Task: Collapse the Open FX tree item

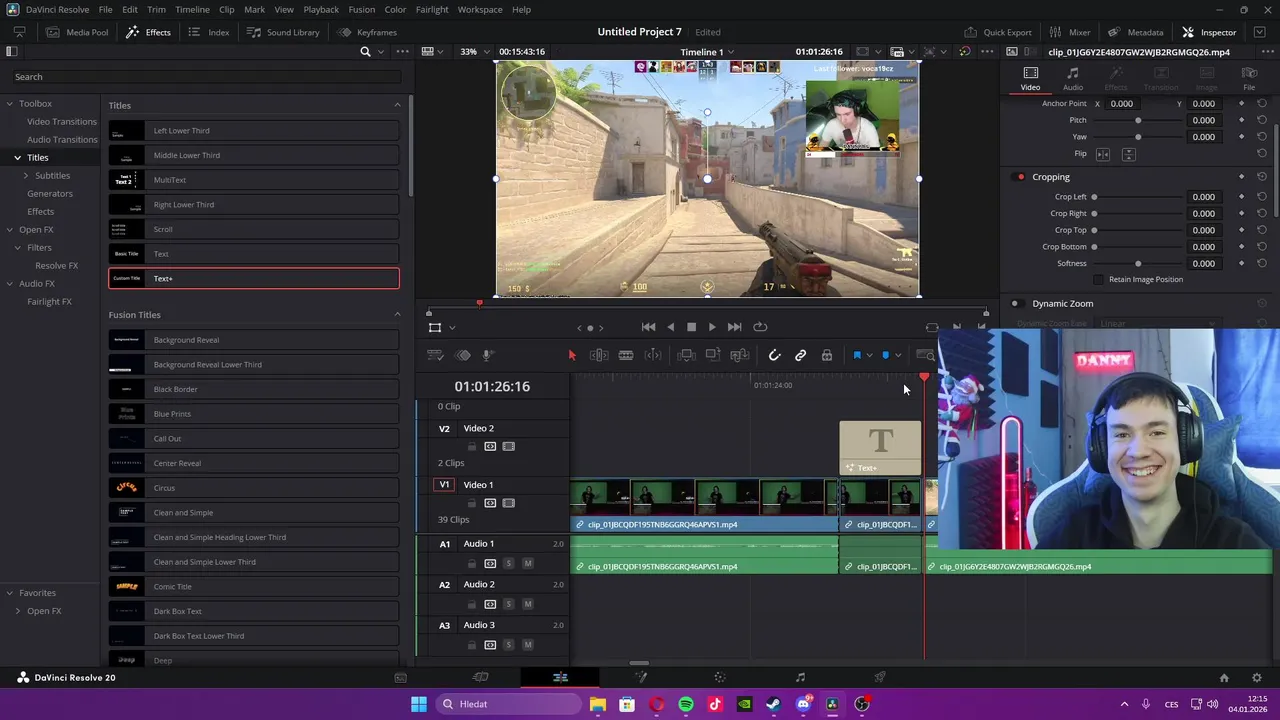Action: [9, 229]
